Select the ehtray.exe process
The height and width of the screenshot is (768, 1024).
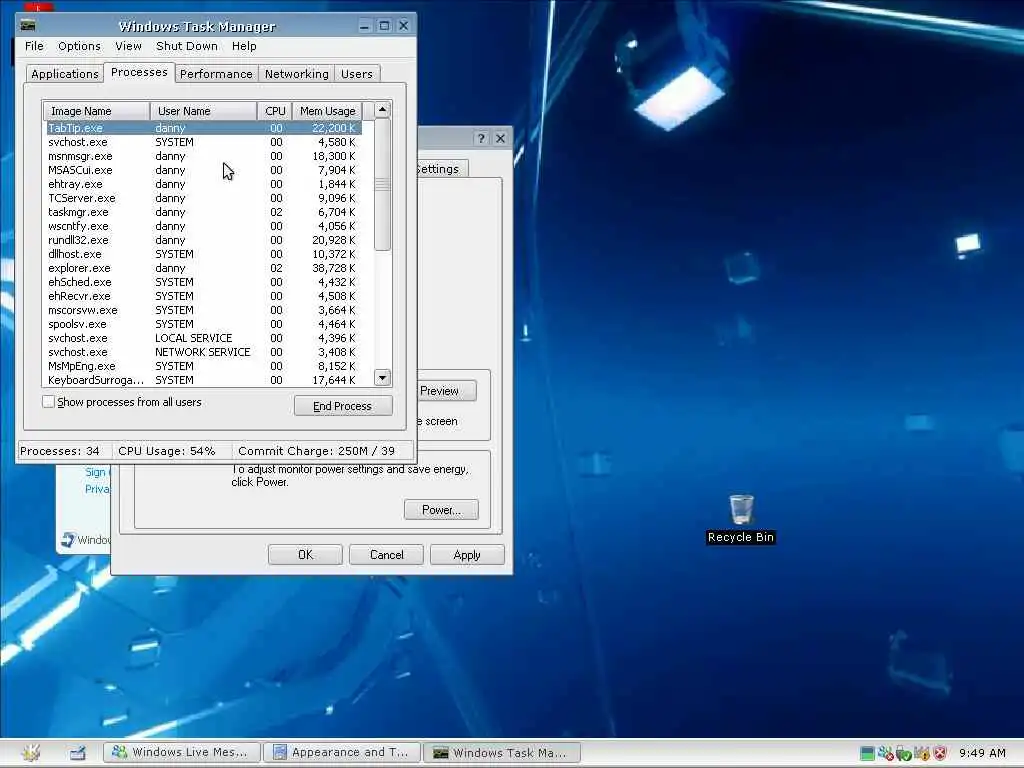click(x=203, y=184)
